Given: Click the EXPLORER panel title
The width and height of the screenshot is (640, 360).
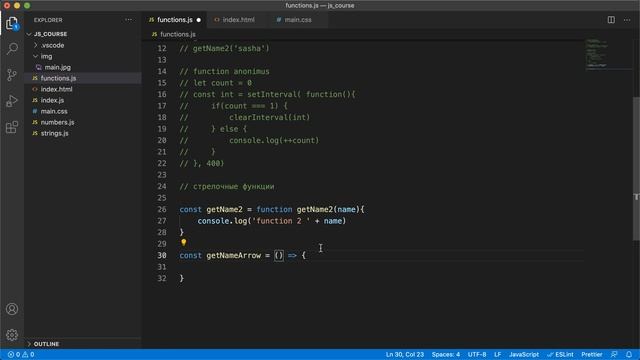Looking at the screenshot, I should [48, 20].
